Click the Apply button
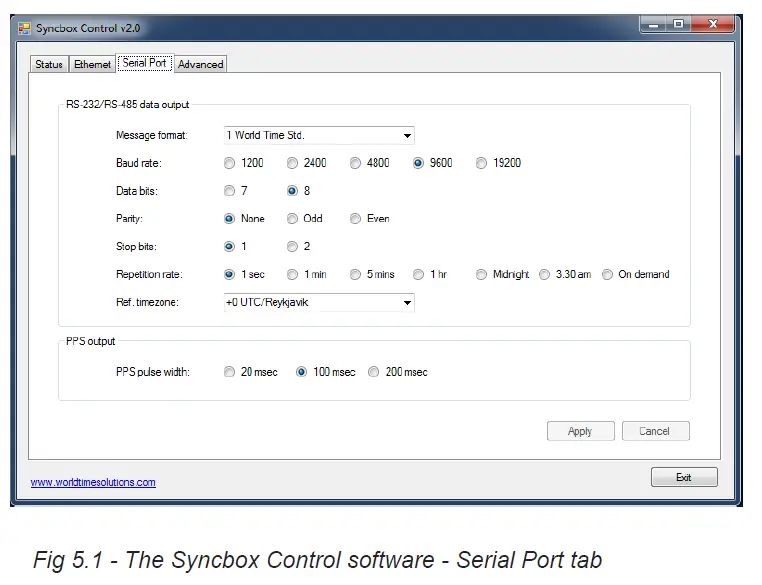Viewport: 762px width, 585px height. click(x=581, y=431)
